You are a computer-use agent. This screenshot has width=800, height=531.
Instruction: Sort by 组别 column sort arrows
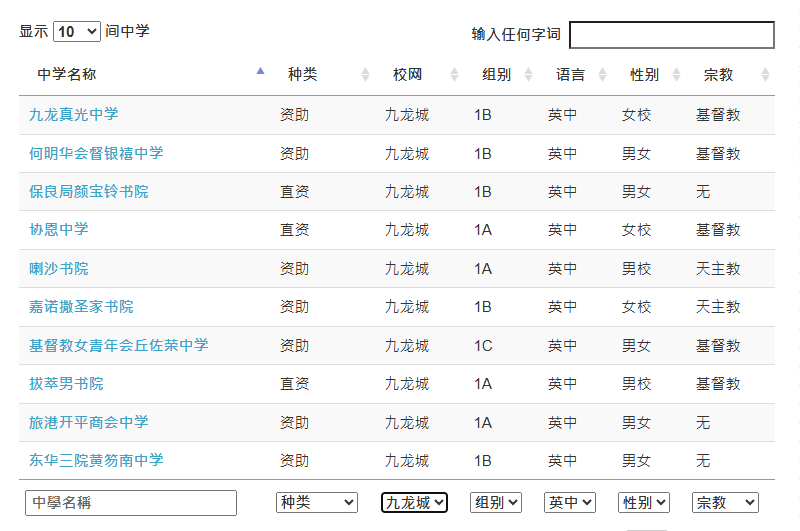tap(529, 74)
